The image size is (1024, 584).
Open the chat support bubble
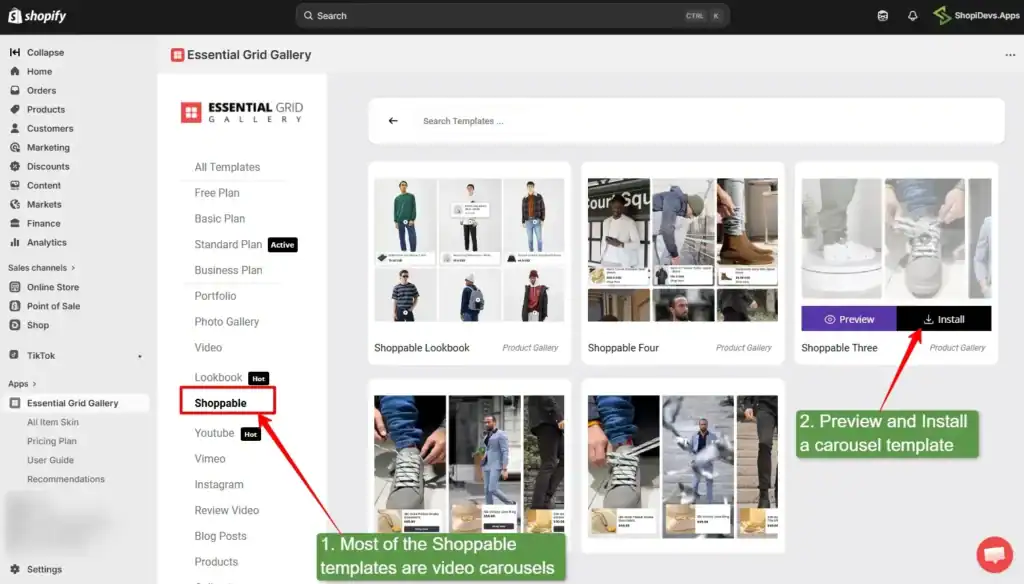coord(995,554)
